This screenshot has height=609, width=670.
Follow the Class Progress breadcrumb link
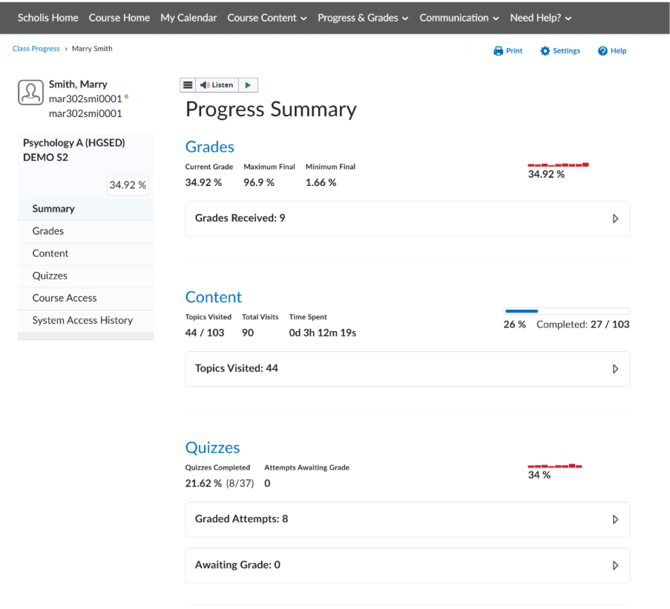click(36, 49)
